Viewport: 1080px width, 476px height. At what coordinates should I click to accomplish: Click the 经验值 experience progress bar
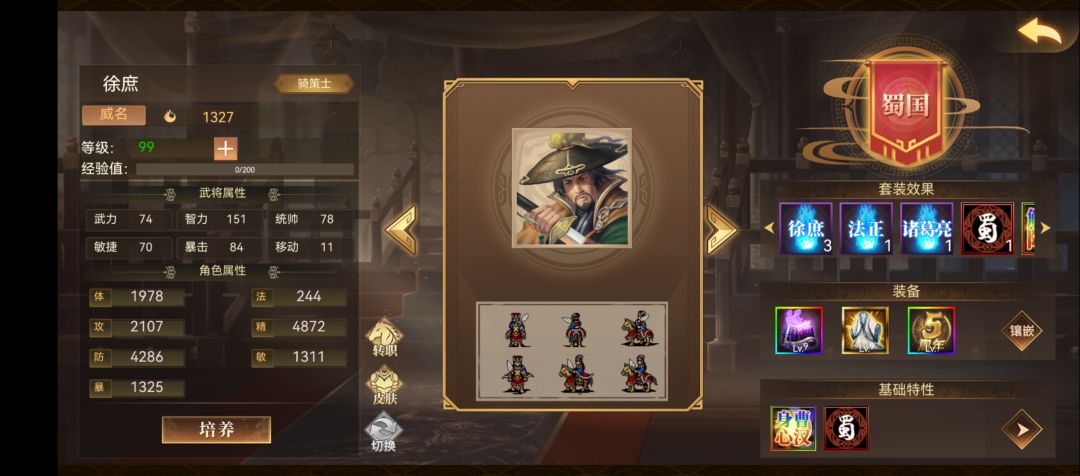(x=245, y=169)
